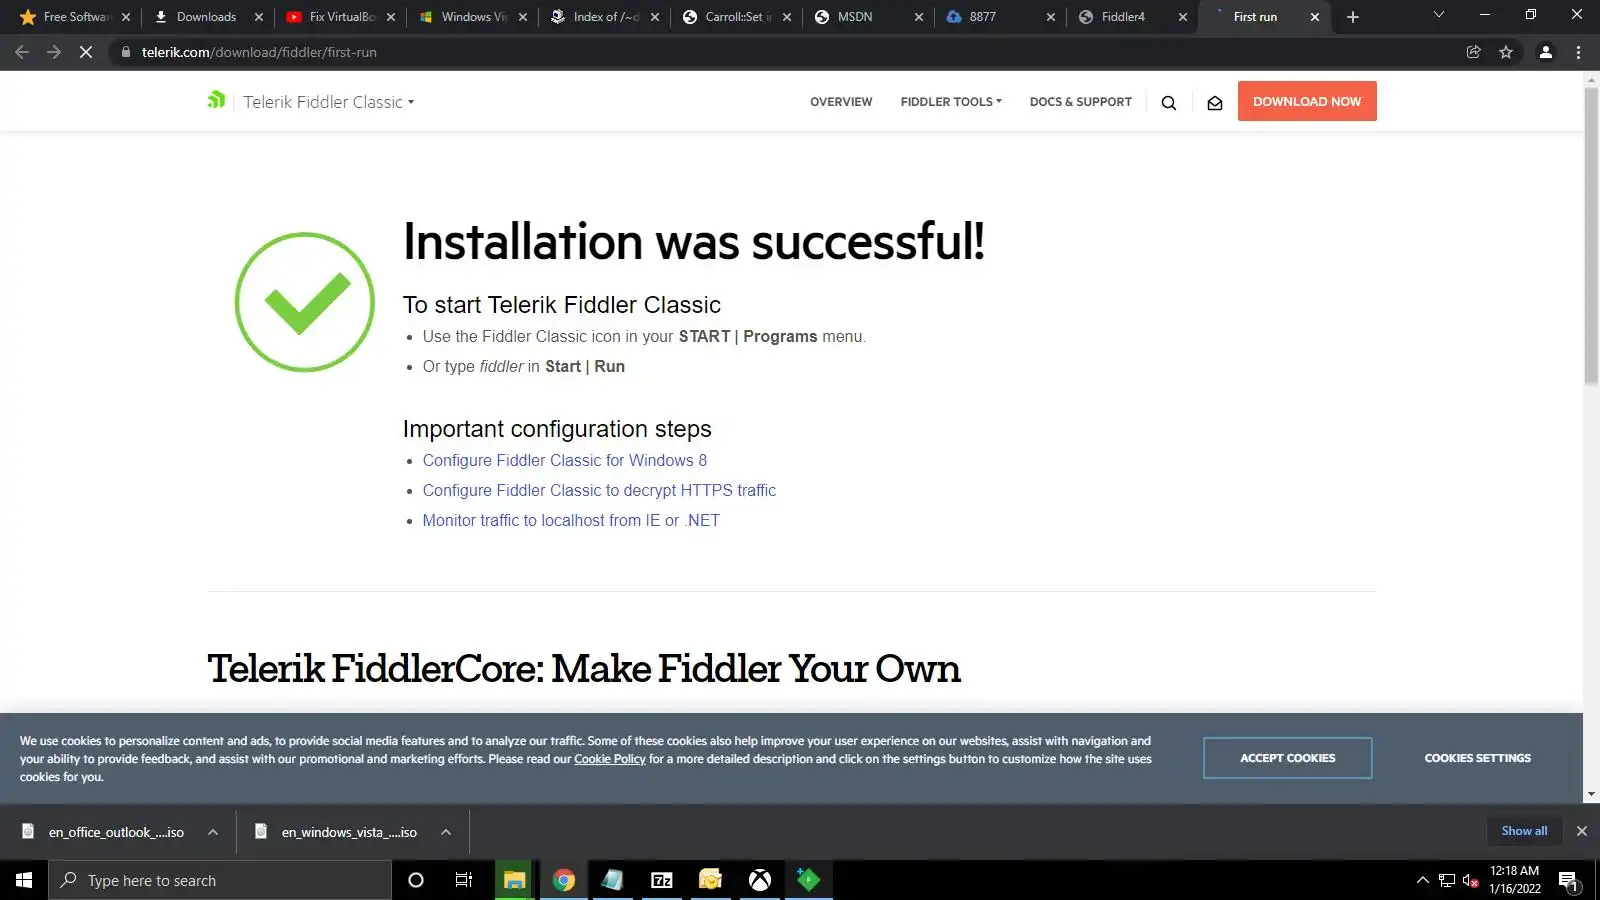Viewport: 1600px width, 900px height.
Task: Open 7-Zip from the taskbar
Action: tap(662, 880)
